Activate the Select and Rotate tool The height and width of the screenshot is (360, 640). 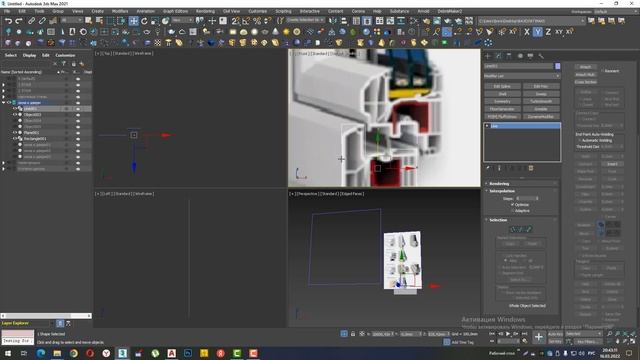144,21
